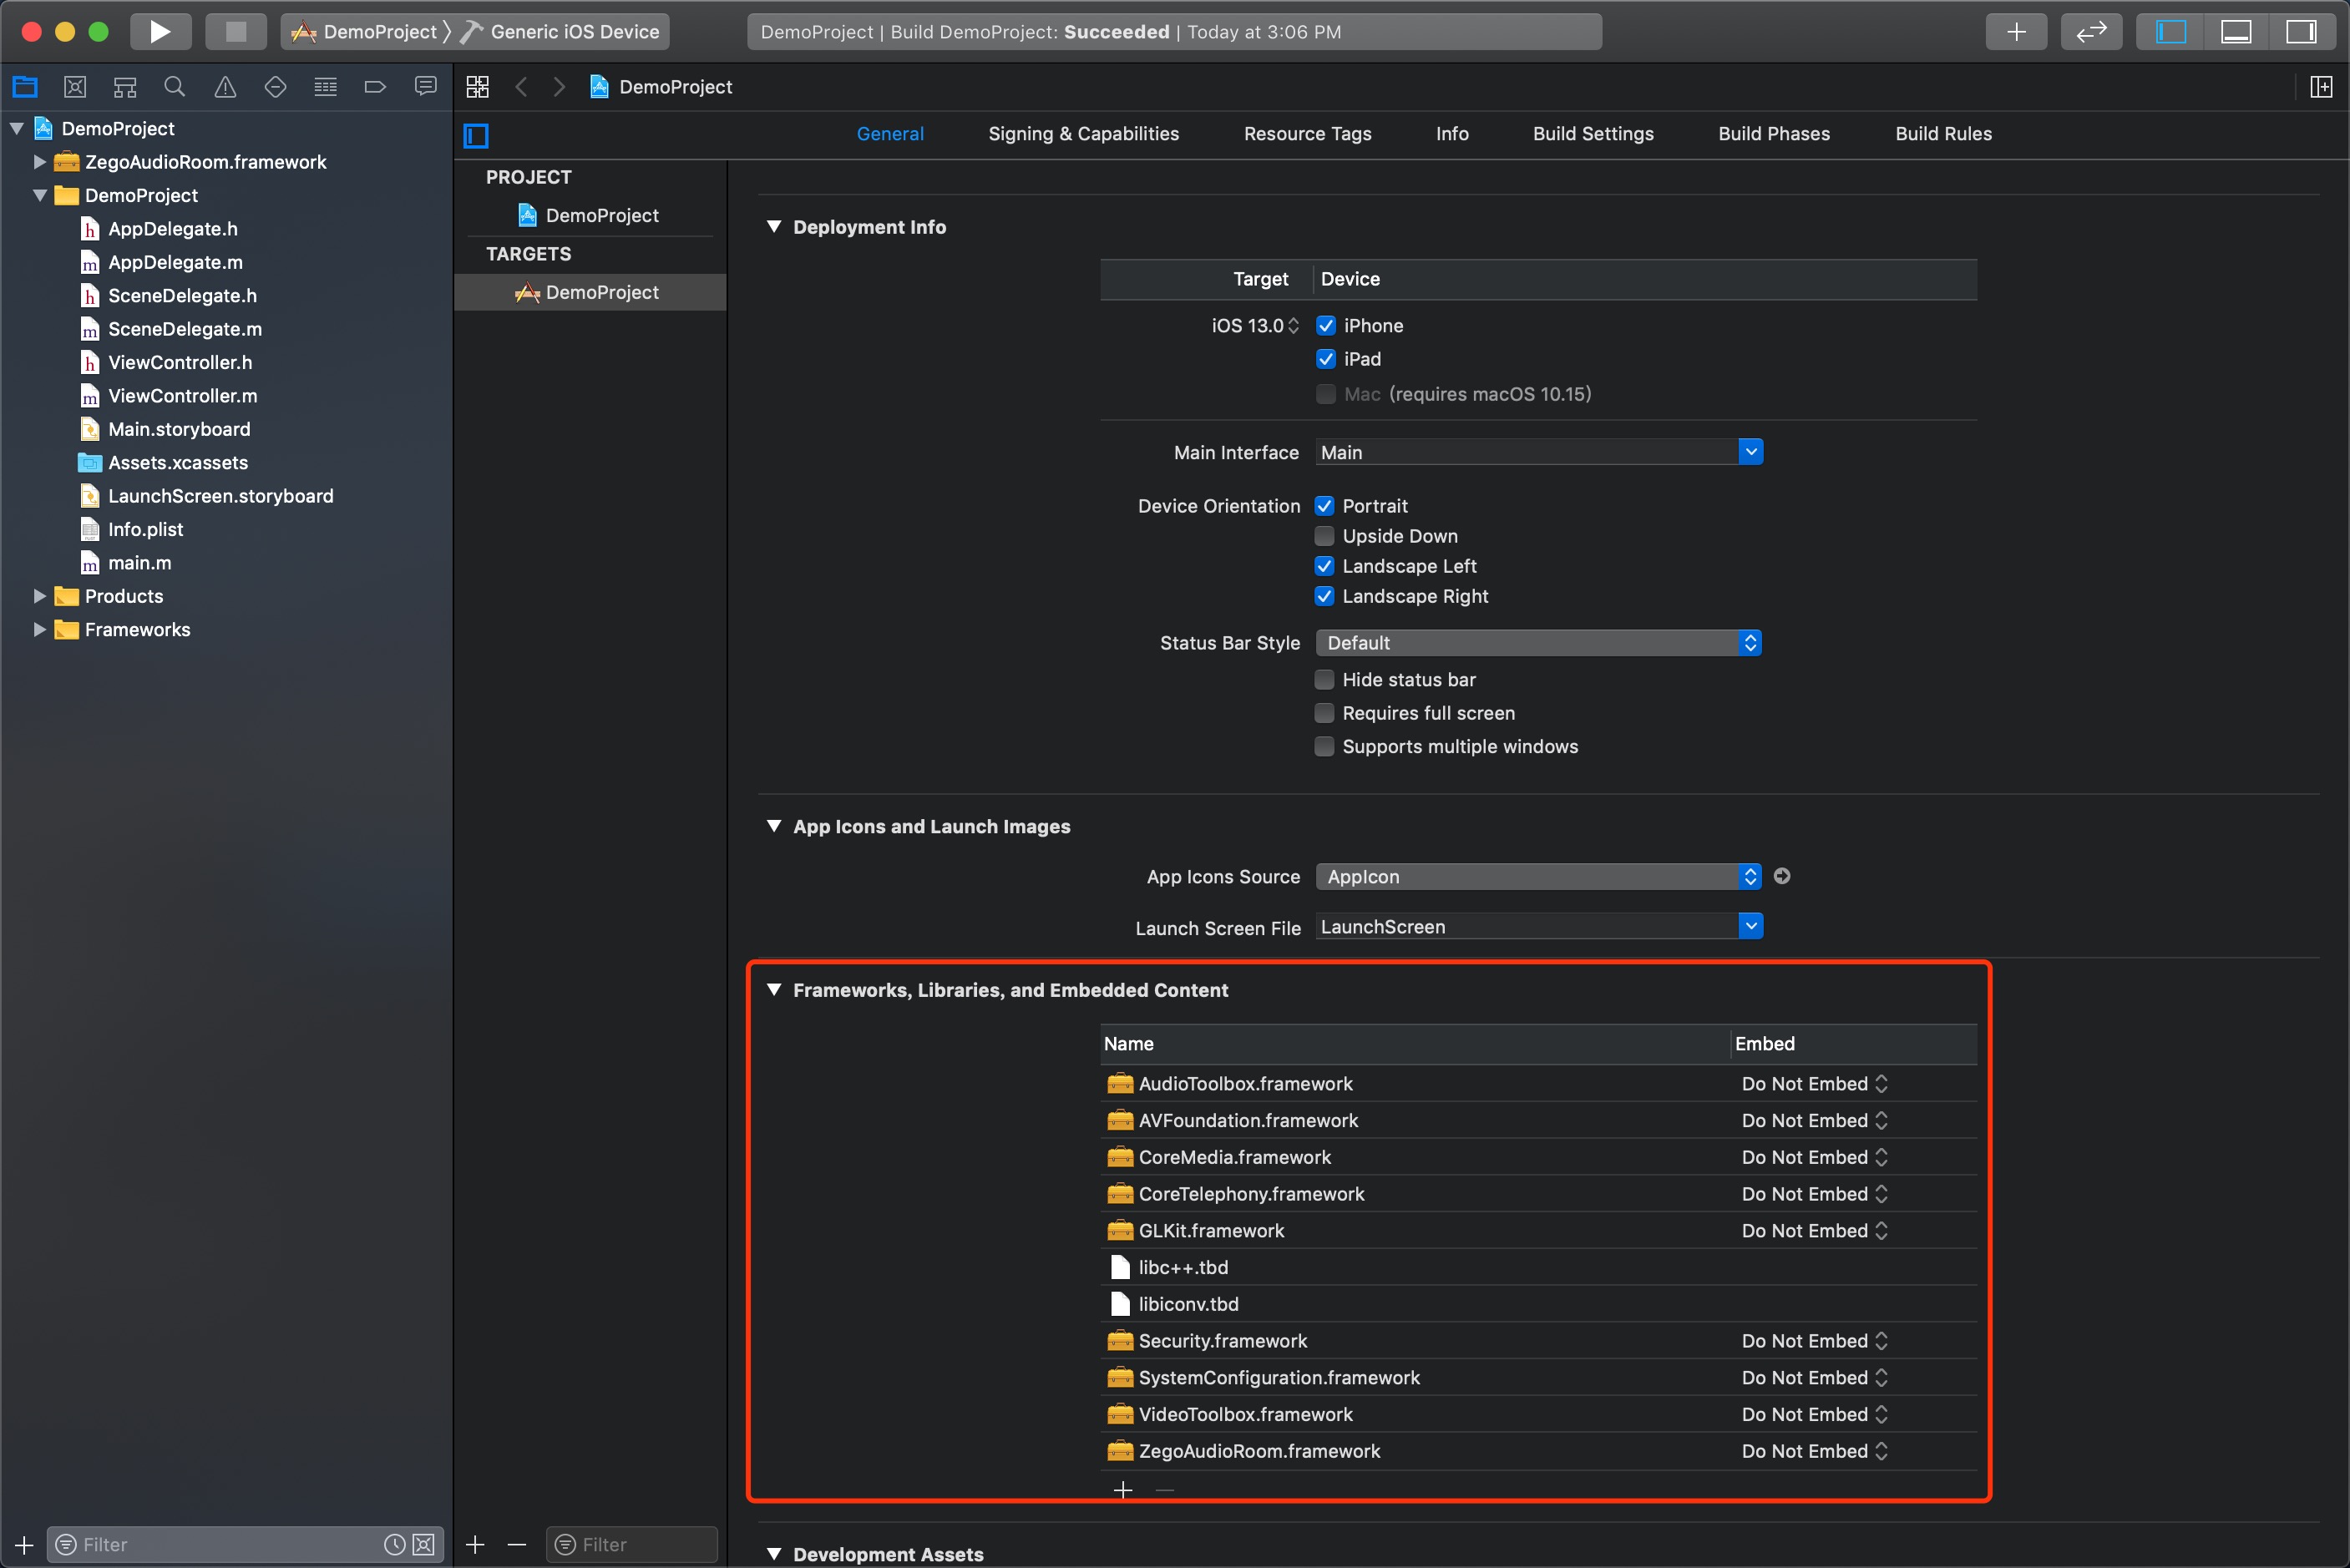Open AppDelegate.m in the navigator

(x=175, y=262)
